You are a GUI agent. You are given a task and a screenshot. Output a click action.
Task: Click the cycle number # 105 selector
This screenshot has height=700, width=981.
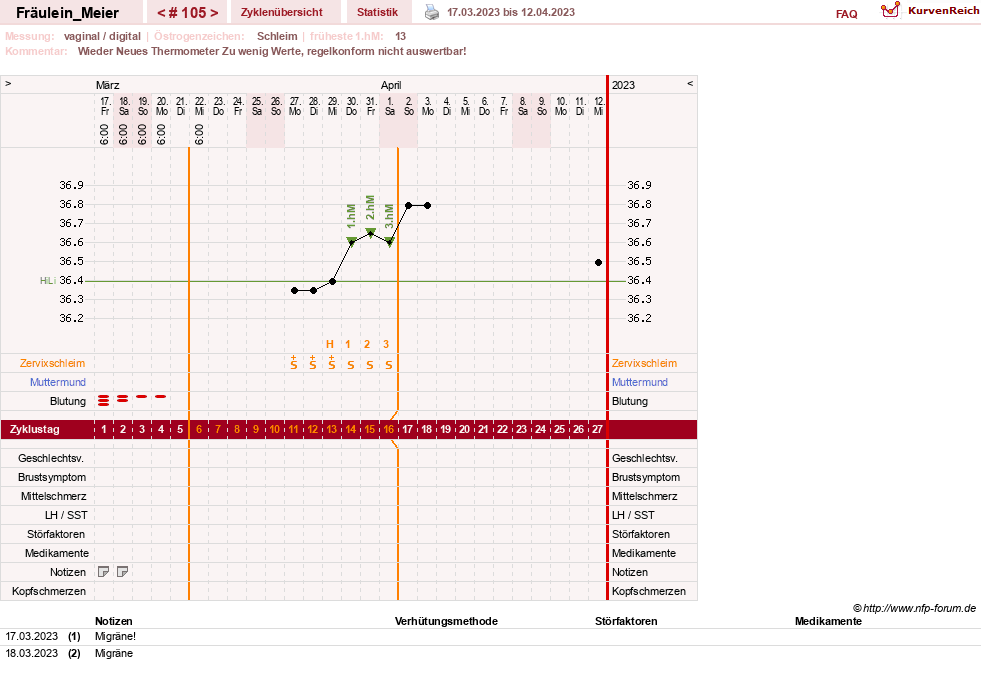pyautogui.click(x=188, y=12)
